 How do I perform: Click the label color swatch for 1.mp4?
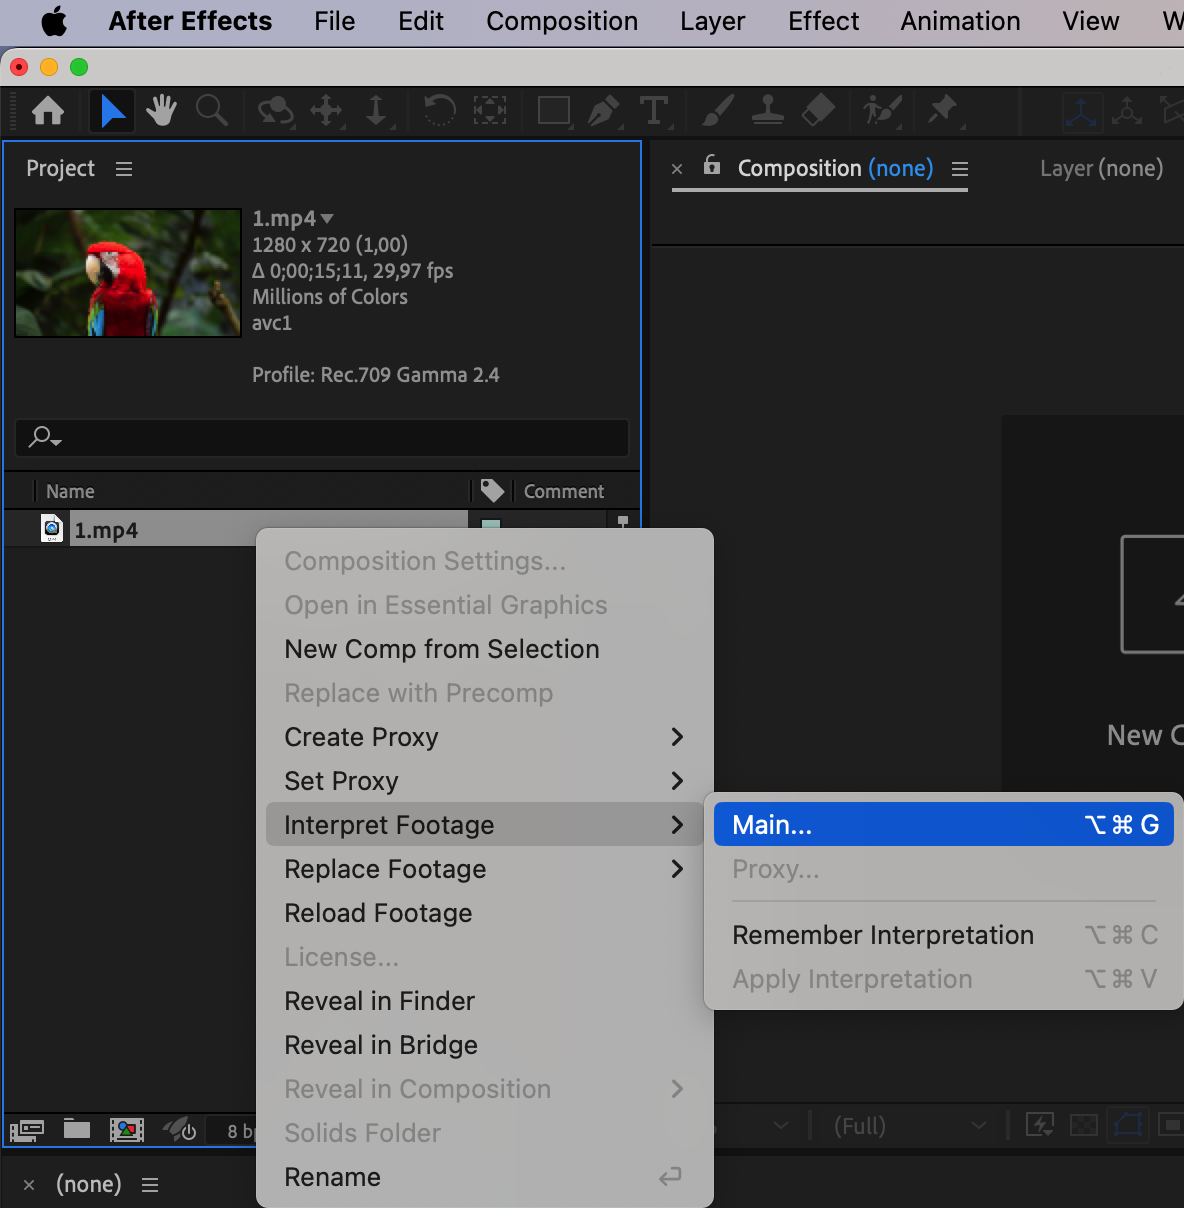coord(491,525)
